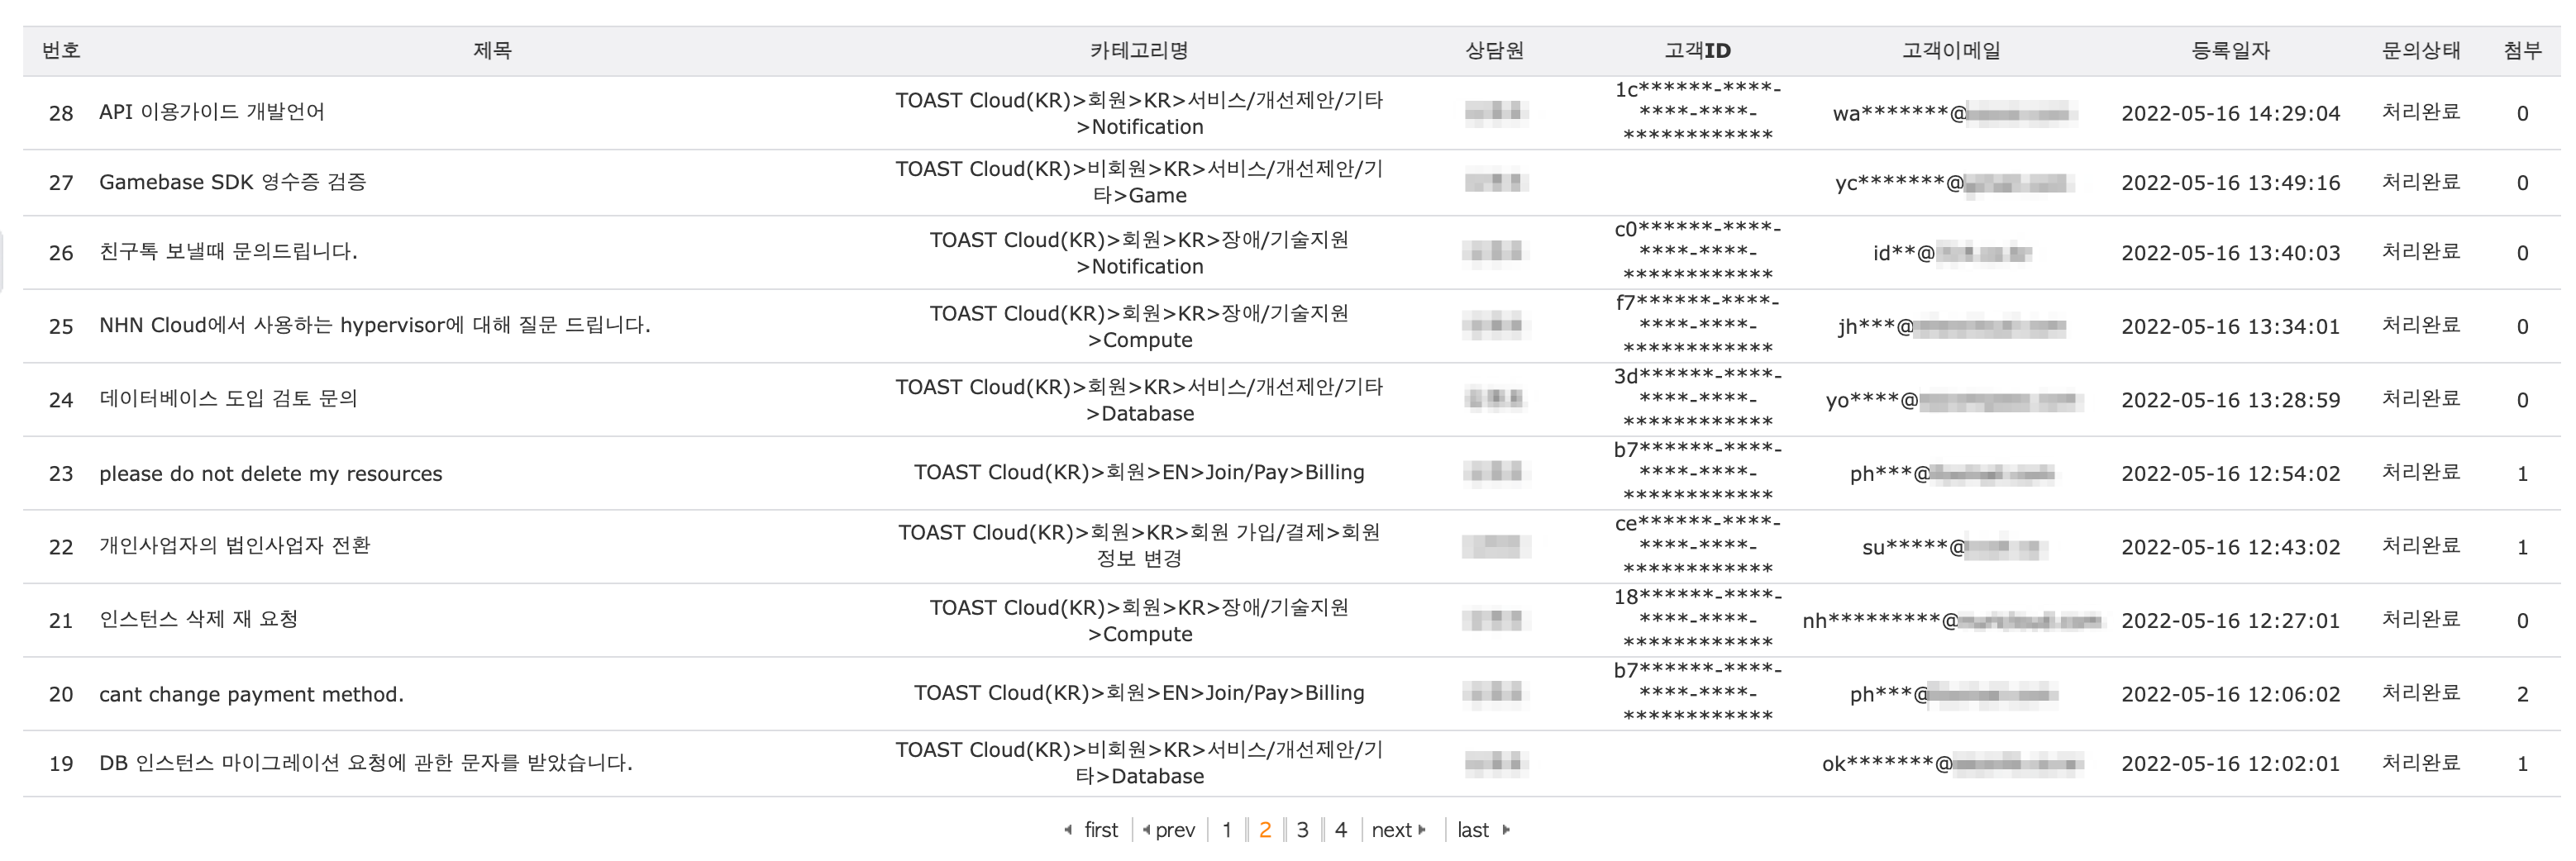The width and height of the screenshot is (2576, 861).
Task: Open 'please do not delete my resources' inquiry
Action: pos(271,473)
